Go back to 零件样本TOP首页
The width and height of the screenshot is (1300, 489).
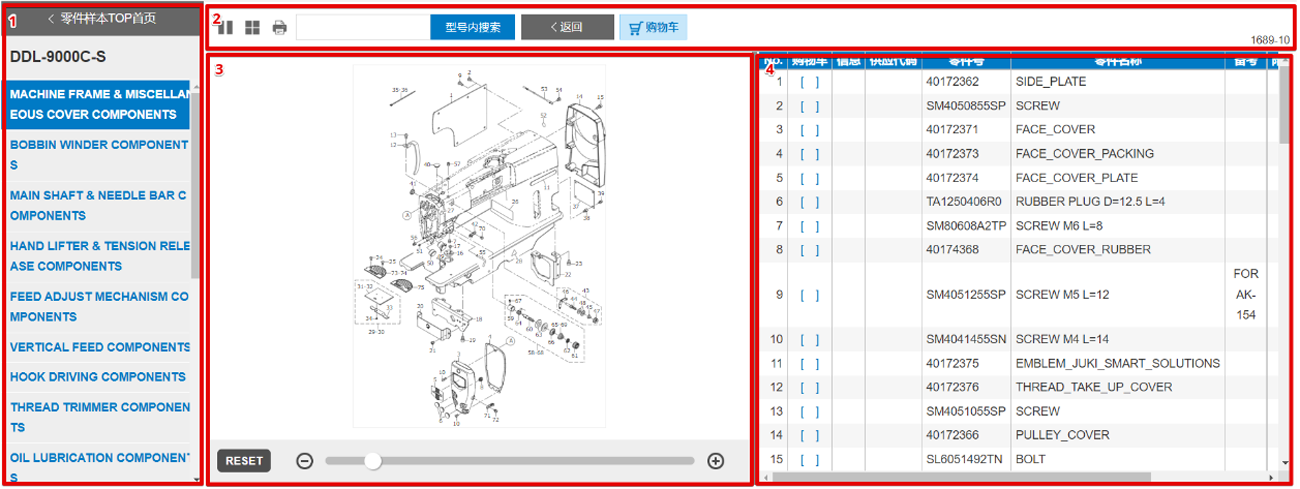pos(100,18)
